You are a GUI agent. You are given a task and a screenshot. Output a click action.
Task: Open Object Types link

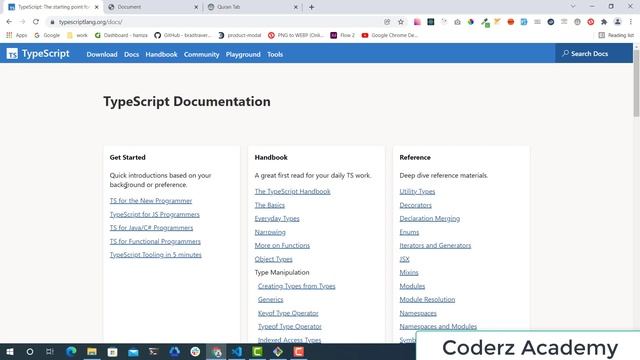point(273,259)
